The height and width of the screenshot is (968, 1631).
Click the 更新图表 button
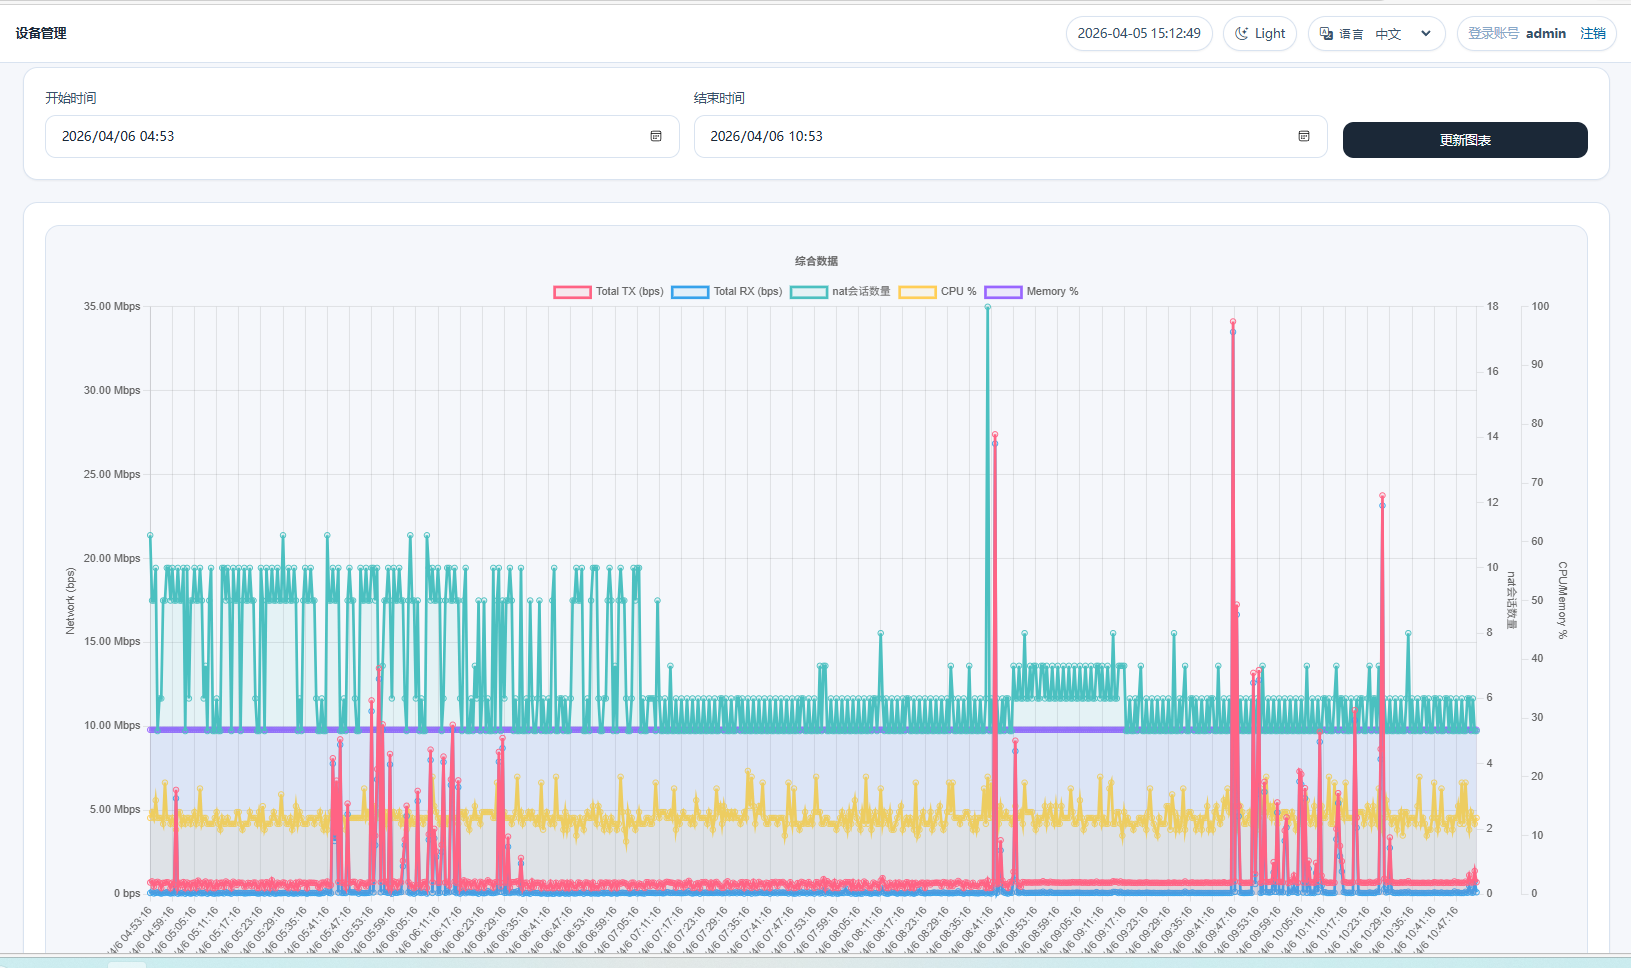tap(1464, 140)
